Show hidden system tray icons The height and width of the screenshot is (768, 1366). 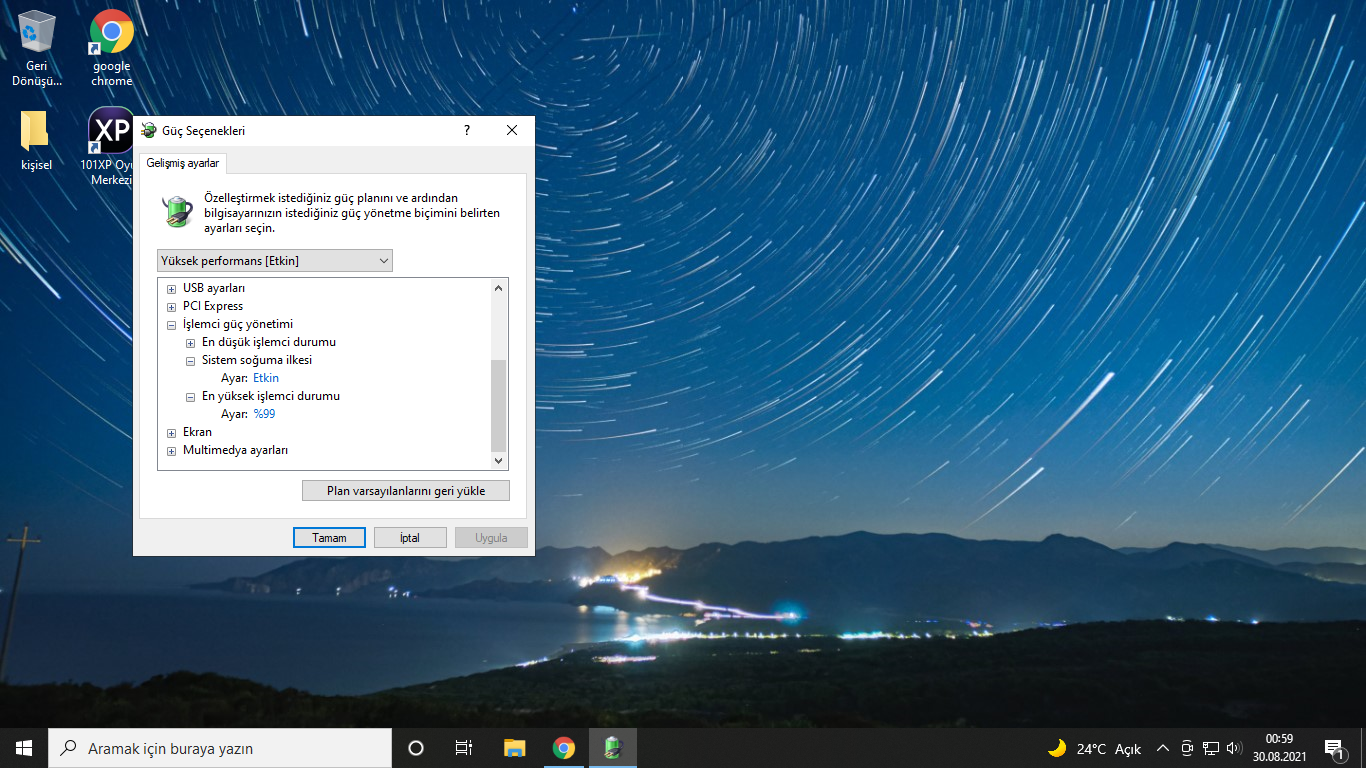pos(1163,748)
